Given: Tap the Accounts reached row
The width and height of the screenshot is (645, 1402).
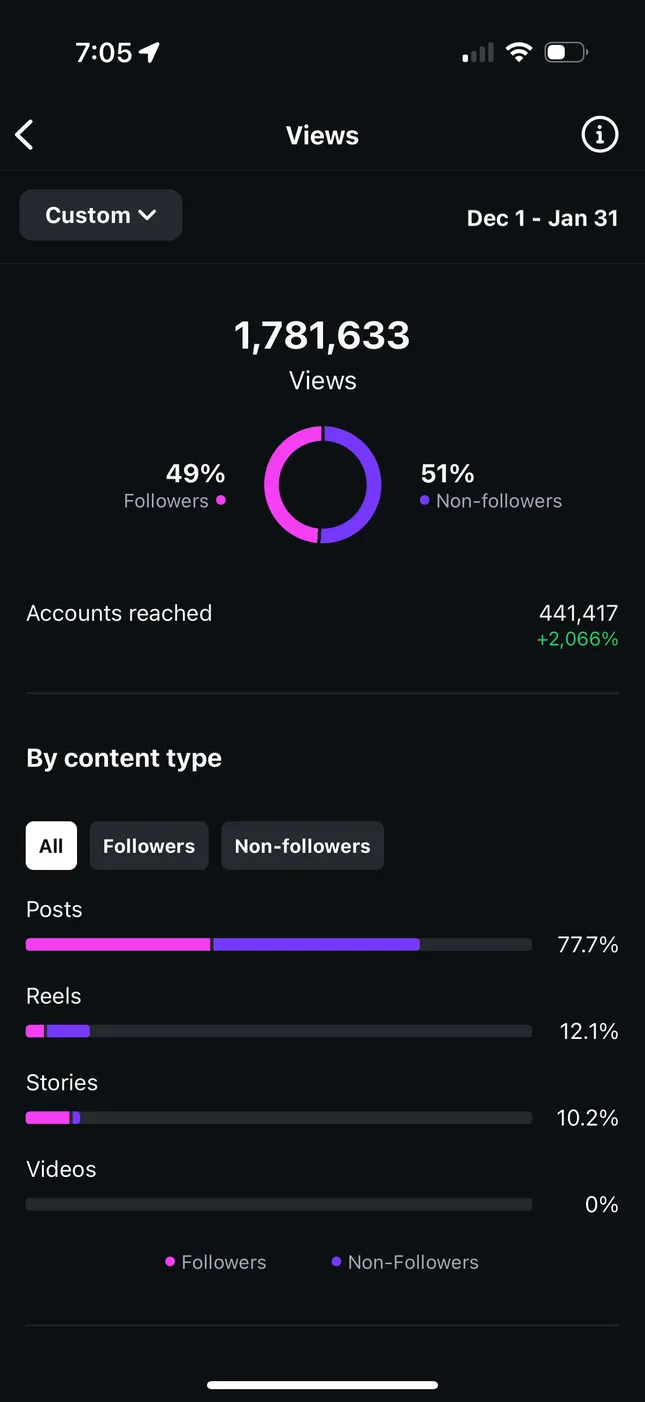Looking at the screenshot, I should (x=322, y=625).
